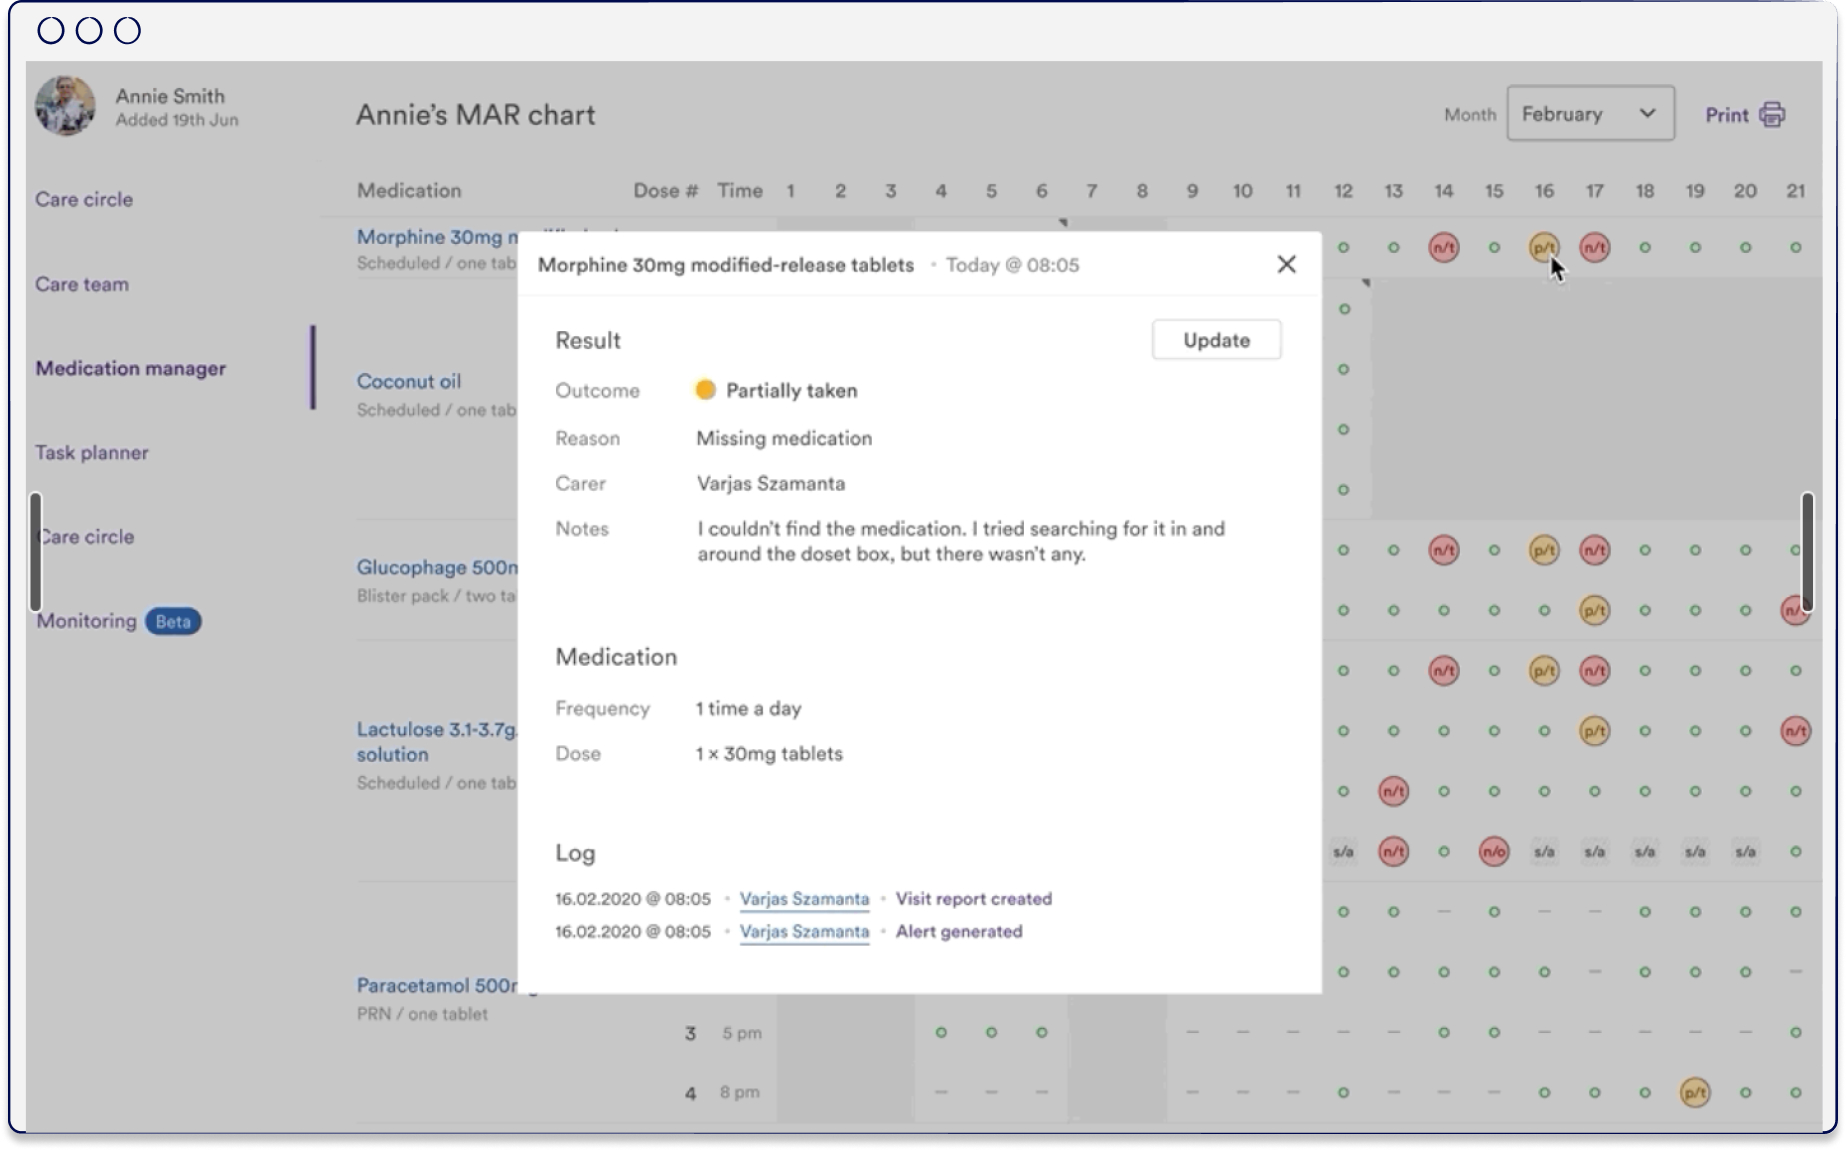Click the Beta badge beside Monitoring
Screen dimensions: 1846x1150
(173, 621)
